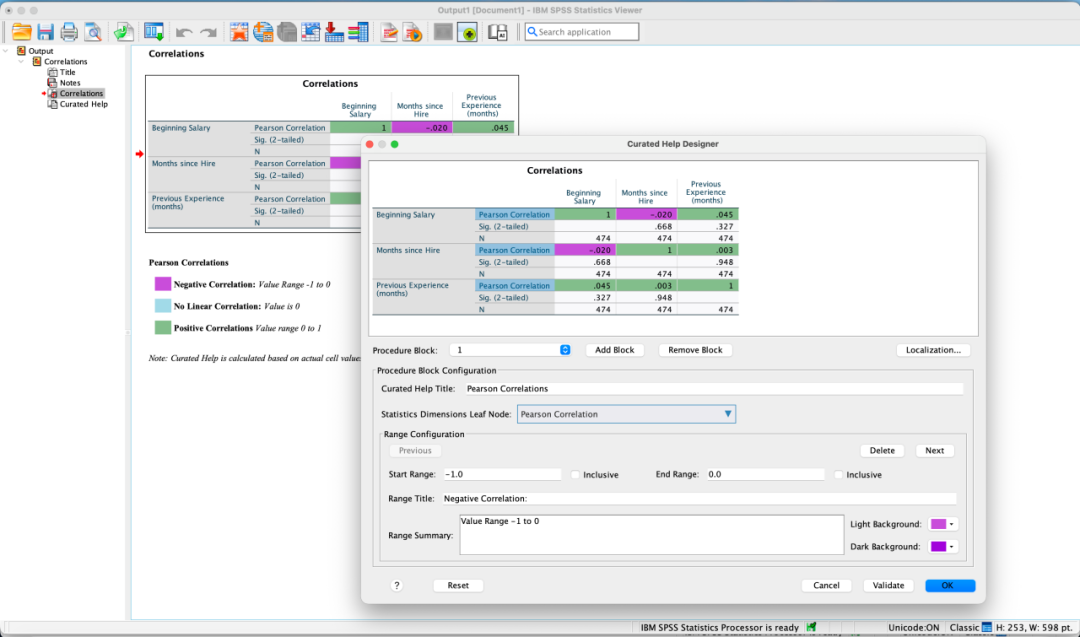
Task: Toggle the Start Range Inclusive checkbox
Action: [x=575, y=474]
